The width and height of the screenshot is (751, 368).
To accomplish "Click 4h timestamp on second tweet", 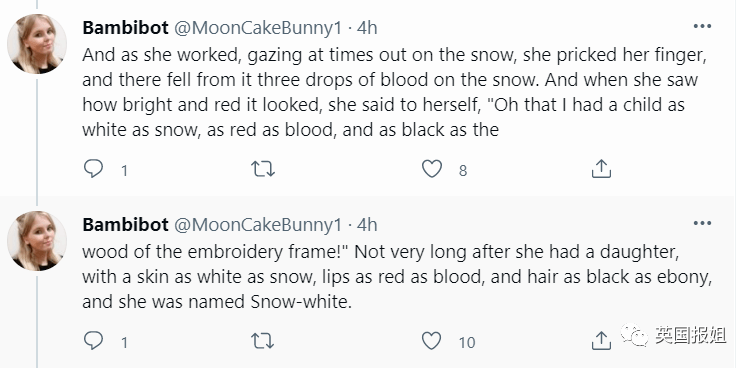I will coord(367,225).
